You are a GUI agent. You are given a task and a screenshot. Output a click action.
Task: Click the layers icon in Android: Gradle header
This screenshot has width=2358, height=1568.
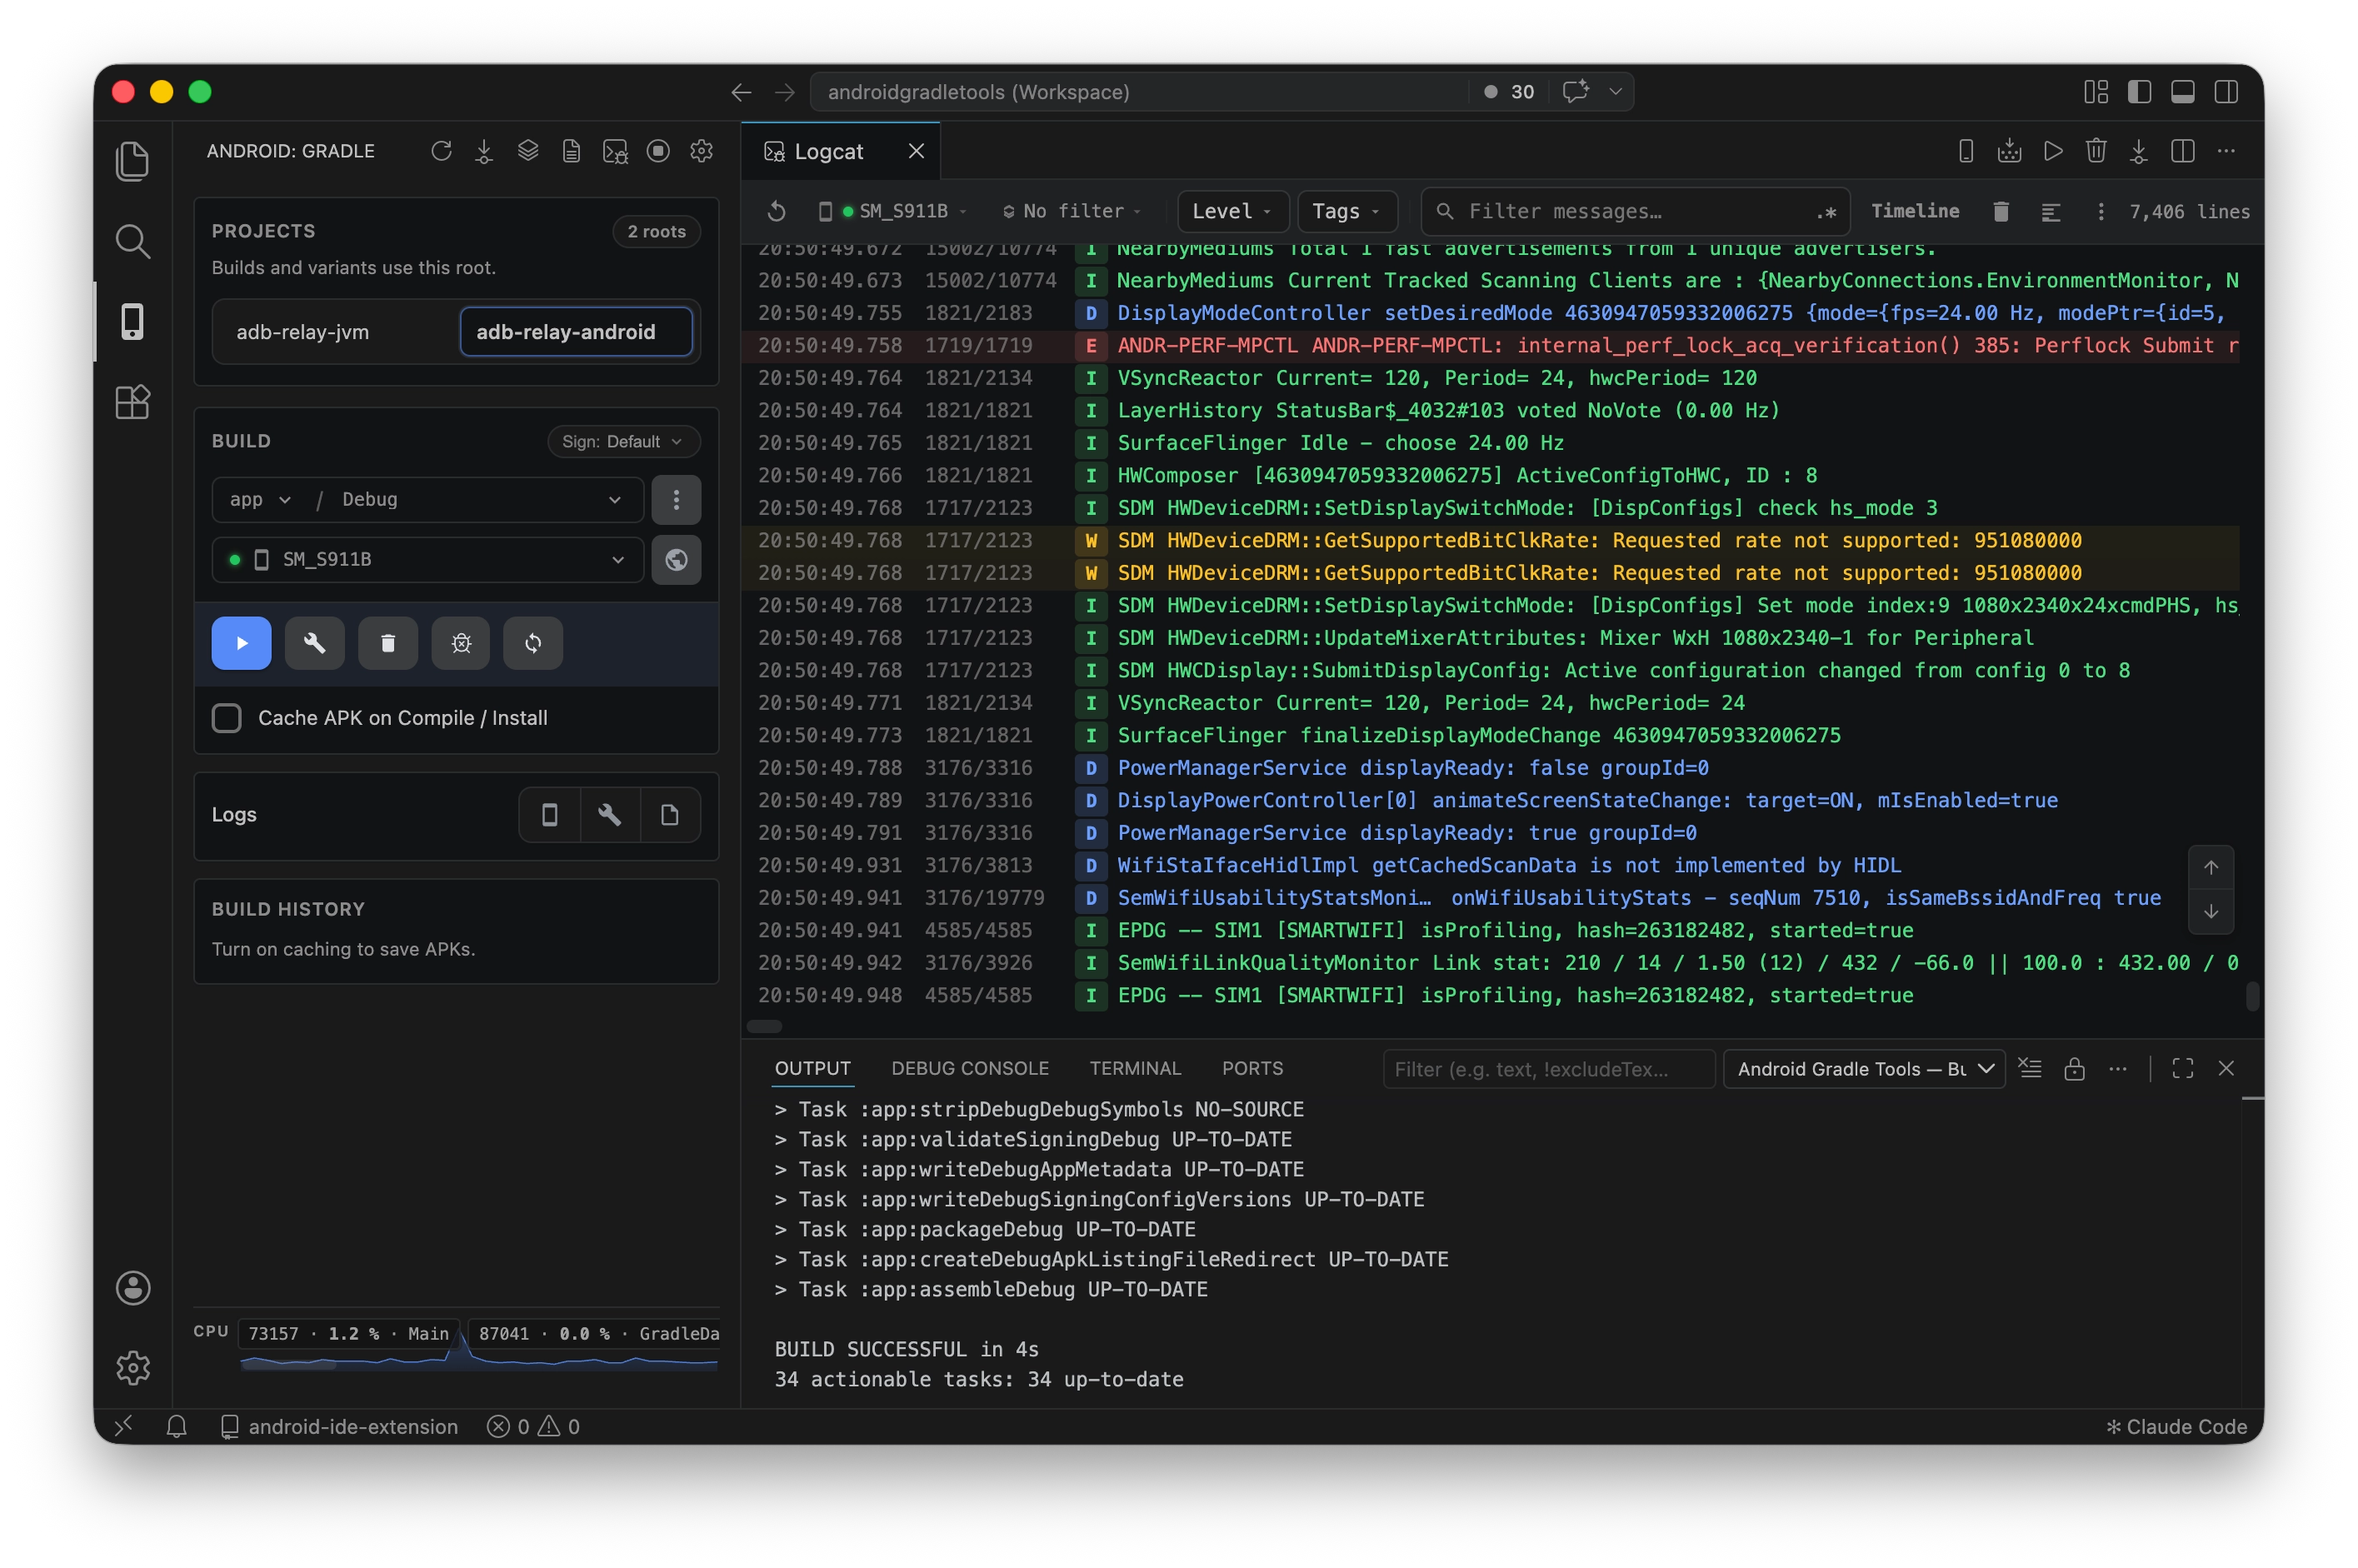(x=528, y=151)
